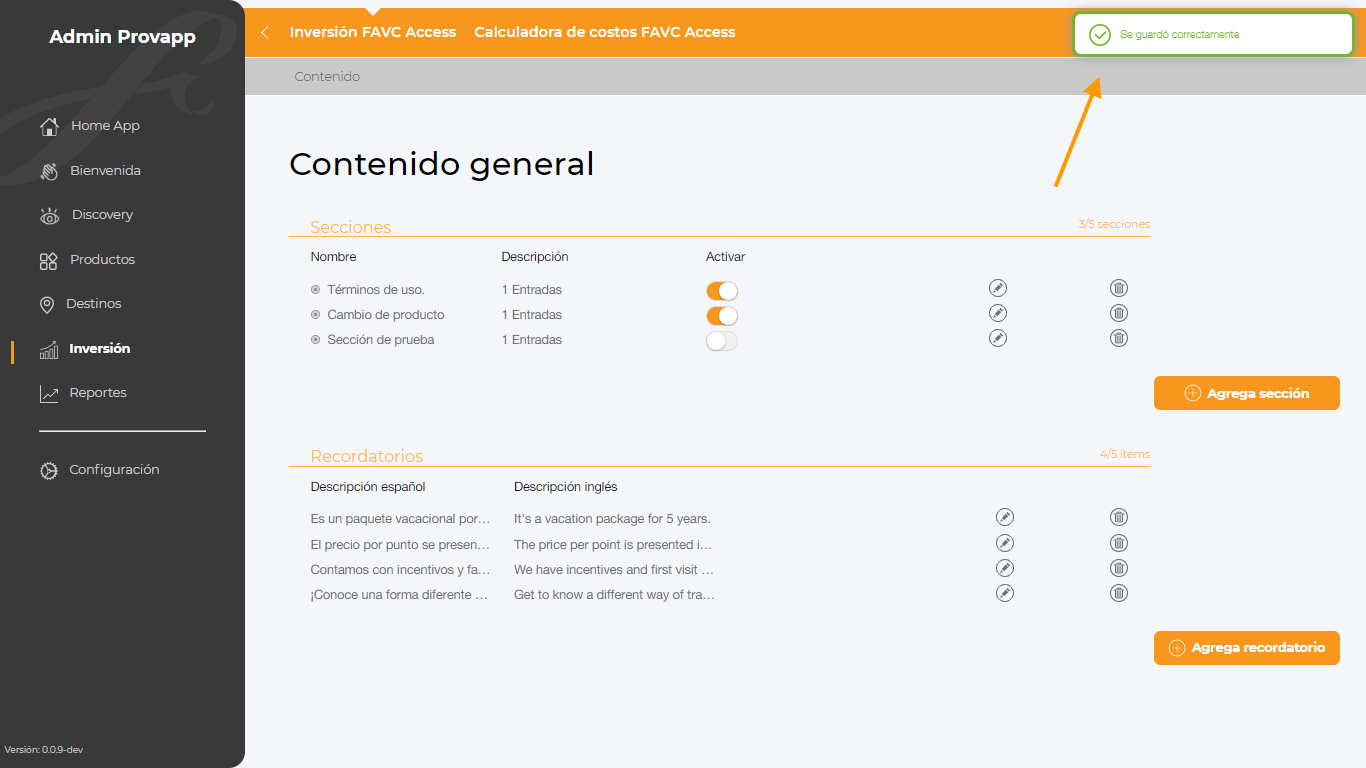Image resolution: width=1366 pixels, height=768 pixels.
Task: Click '¡Conoce una forma diferente …' text
Action: (x=400, y=595)
